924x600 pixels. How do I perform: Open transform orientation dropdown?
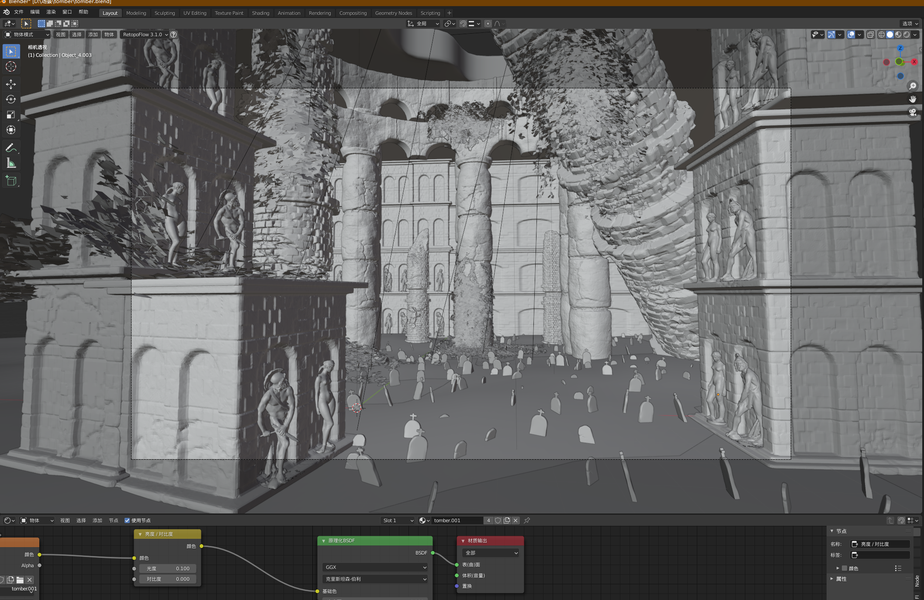[423, 24]
